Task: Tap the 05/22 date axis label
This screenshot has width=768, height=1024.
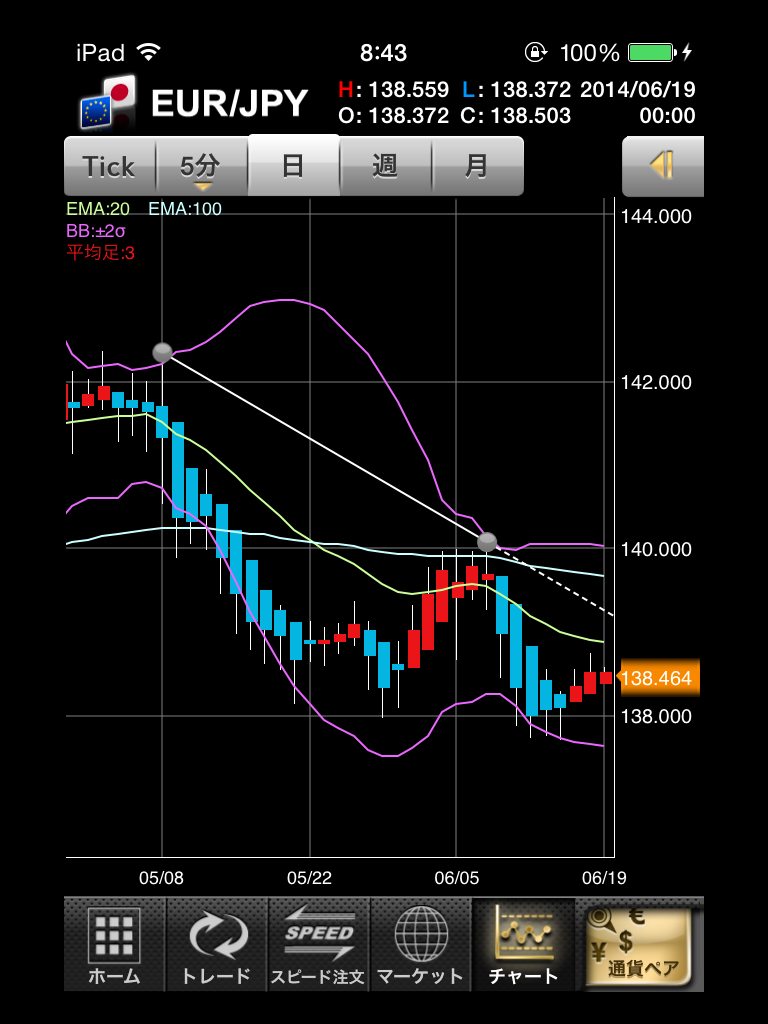Action: click(310, 878)
